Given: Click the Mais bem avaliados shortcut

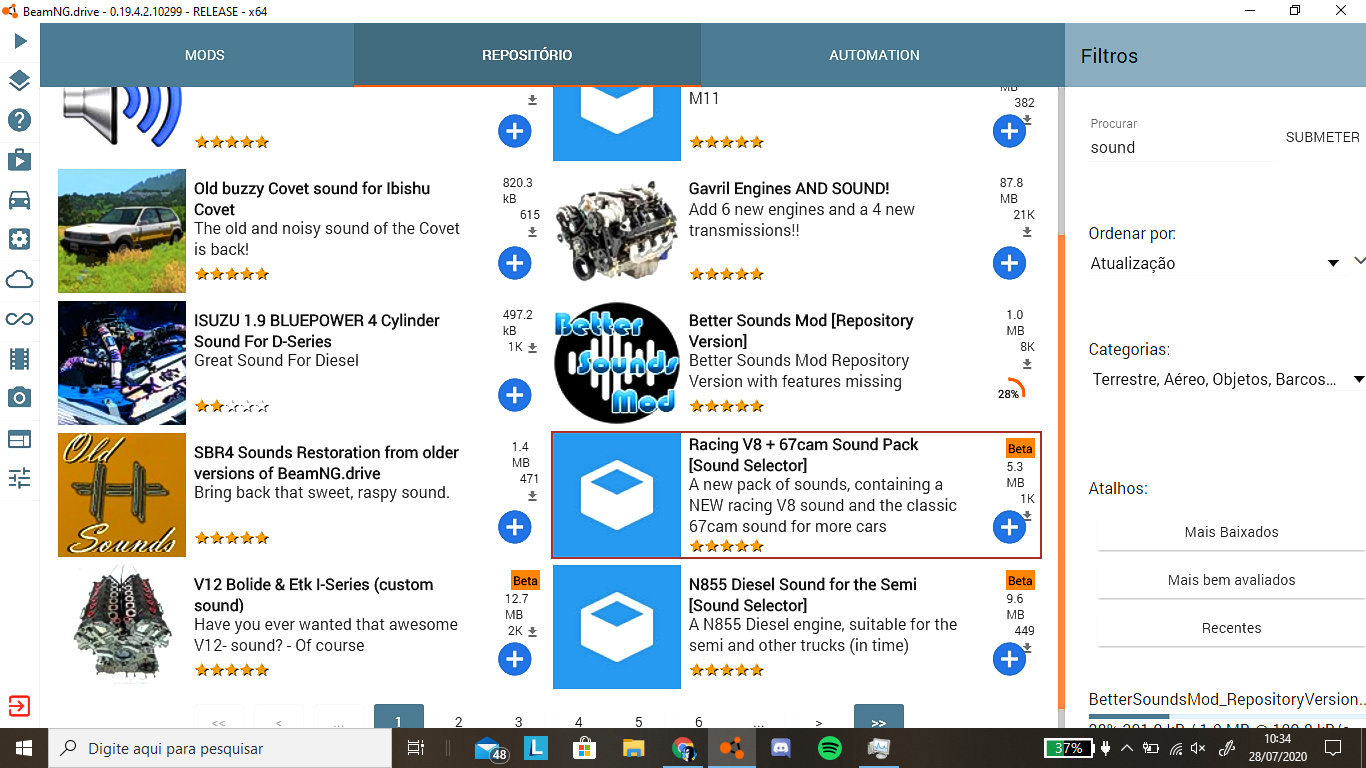Looking at the screenshot, I should pos(1231,580).
